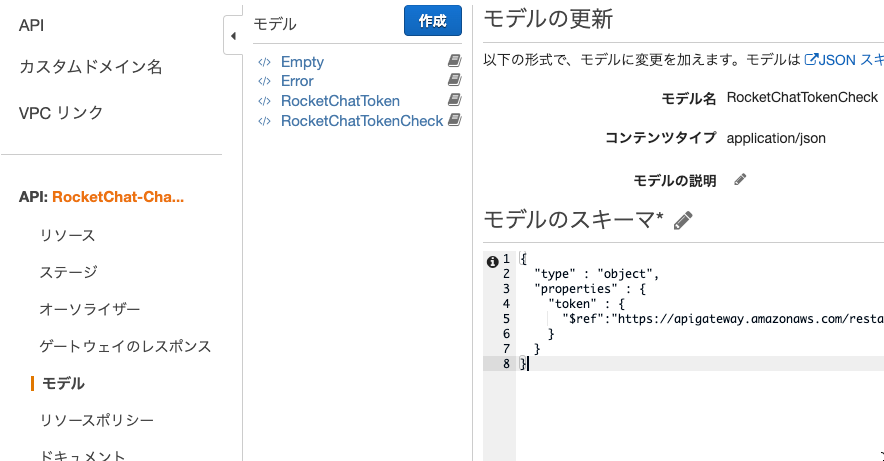Go to オーソライザー section

click(x=90, y=309)
